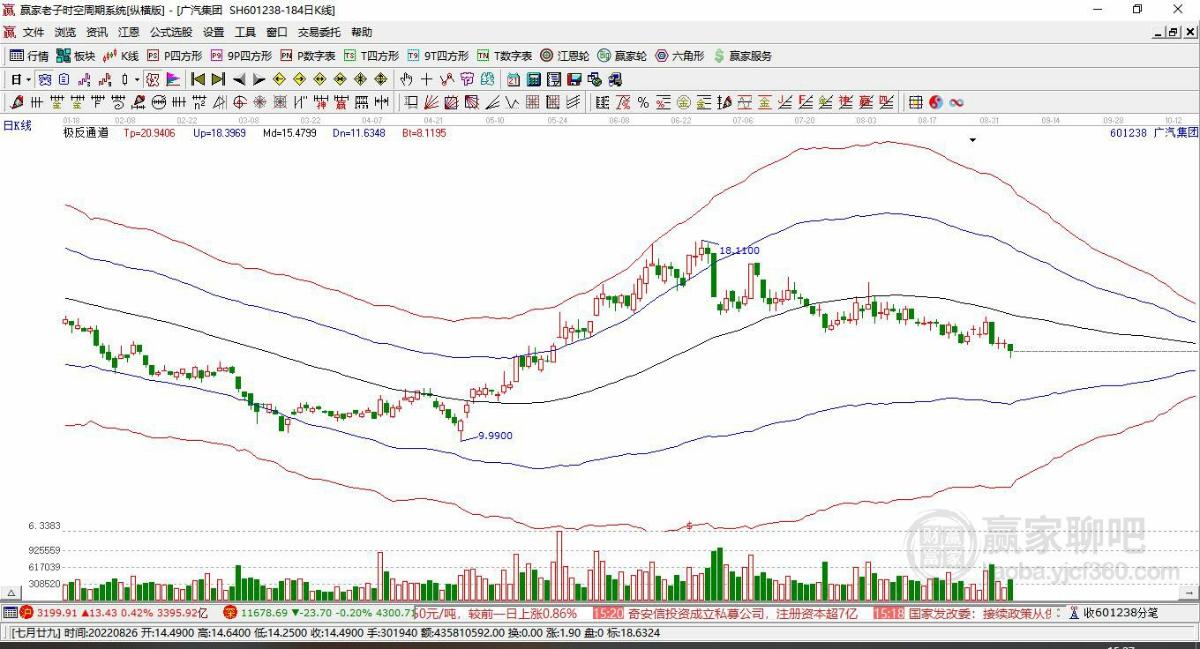The height and width of the screenshot is (649, 1200).
Task: Open the 交易委托 menu
Action: [x=319, y=32]
